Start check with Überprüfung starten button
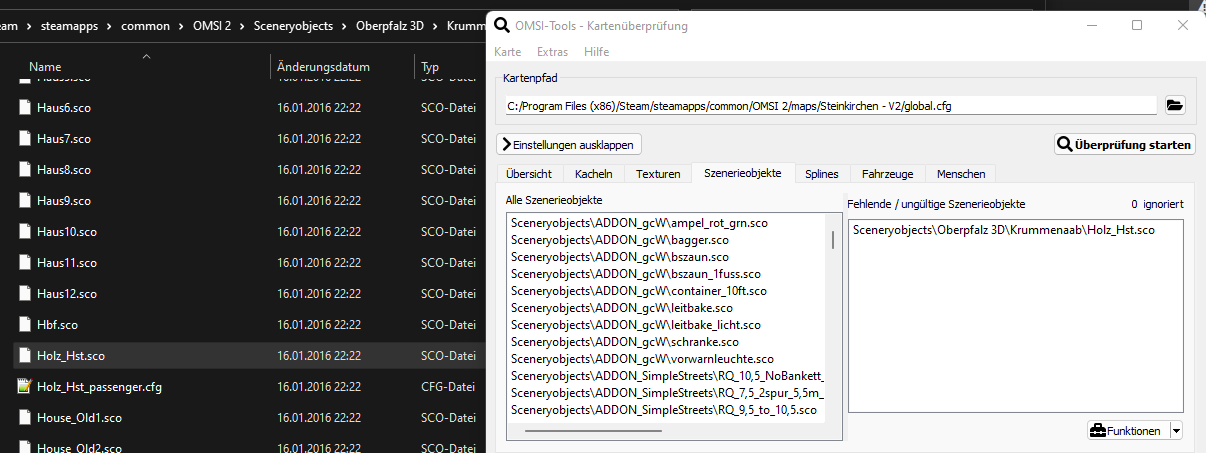 tap(1124, 145)
